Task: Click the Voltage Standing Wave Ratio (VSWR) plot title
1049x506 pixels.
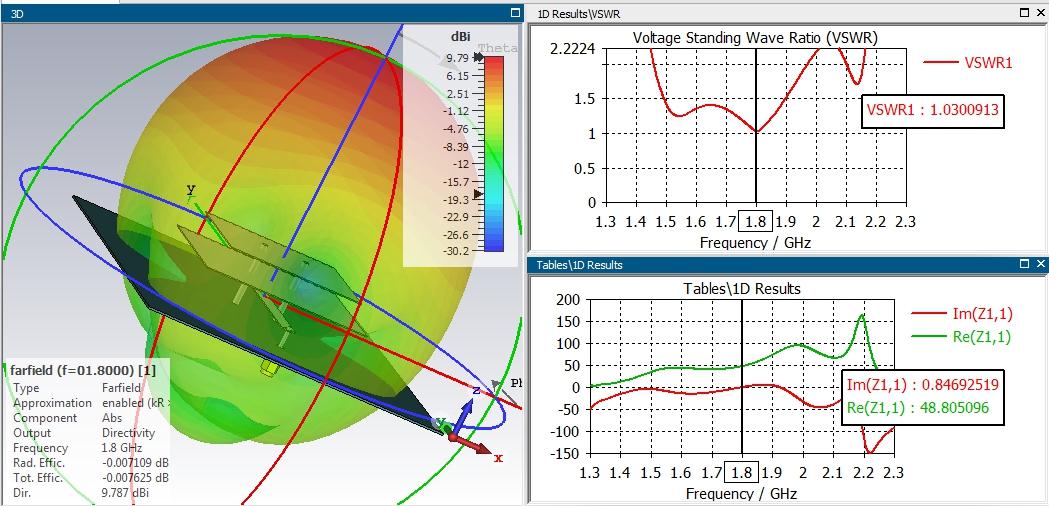Action: click(755, 38)
